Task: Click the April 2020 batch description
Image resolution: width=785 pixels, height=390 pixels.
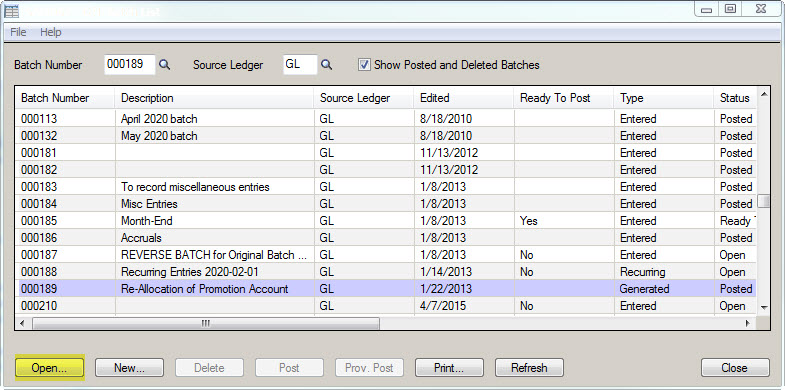Action: coord(159,119)
